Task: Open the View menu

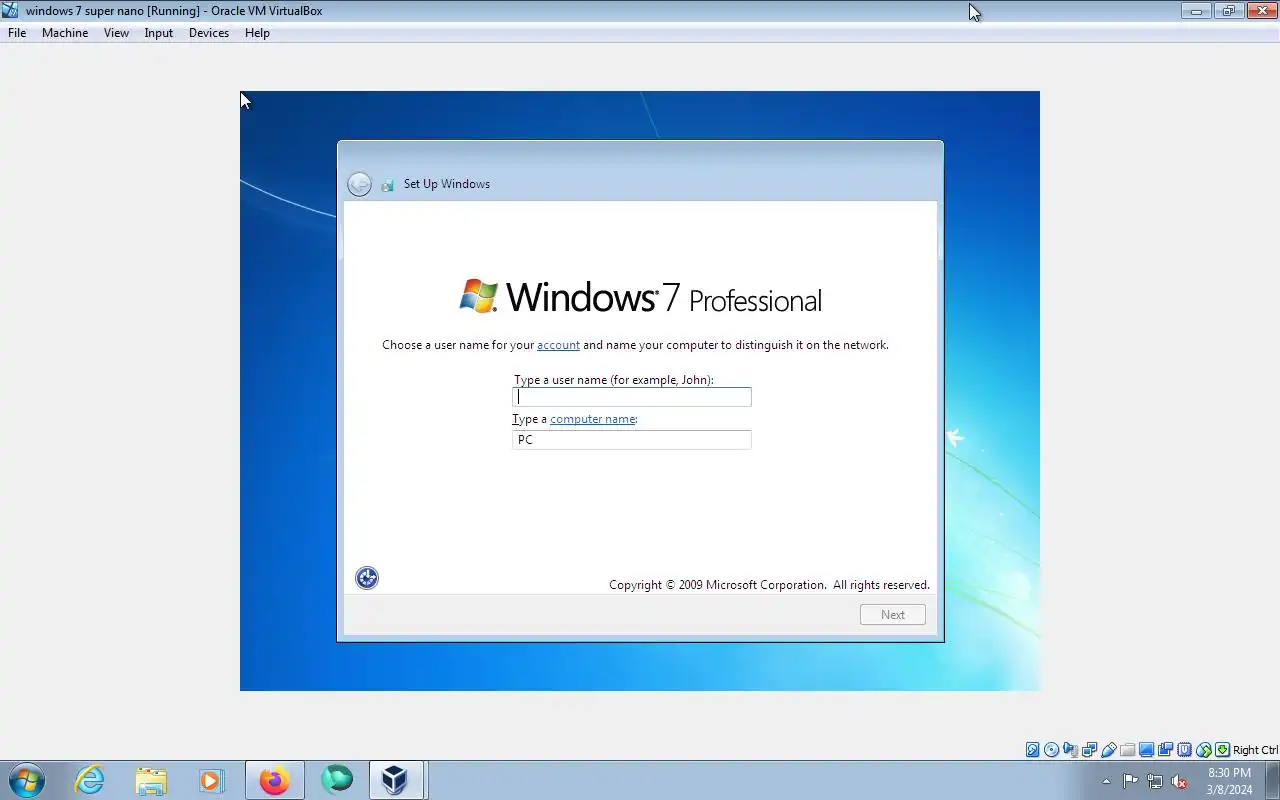Action: [116, 33]
